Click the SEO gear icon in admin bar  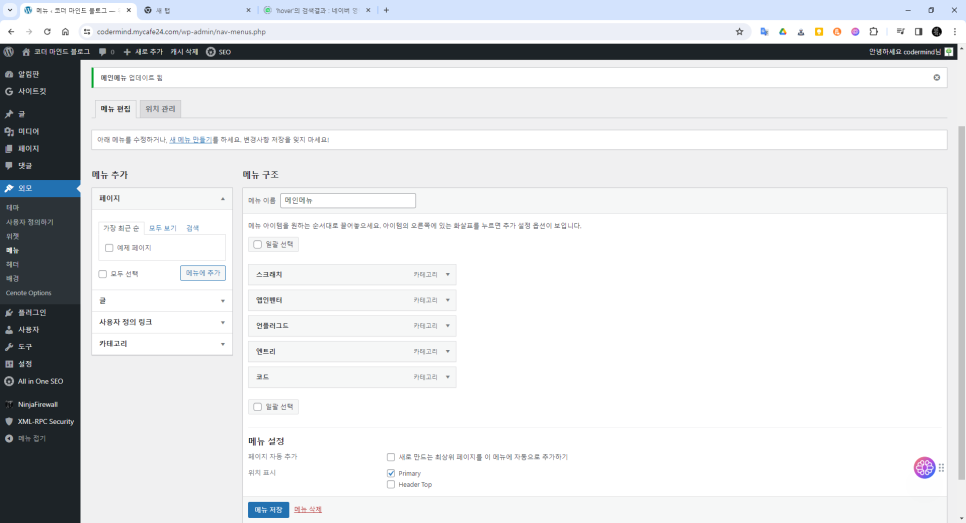pyautogui.click(x=211, y=52)
